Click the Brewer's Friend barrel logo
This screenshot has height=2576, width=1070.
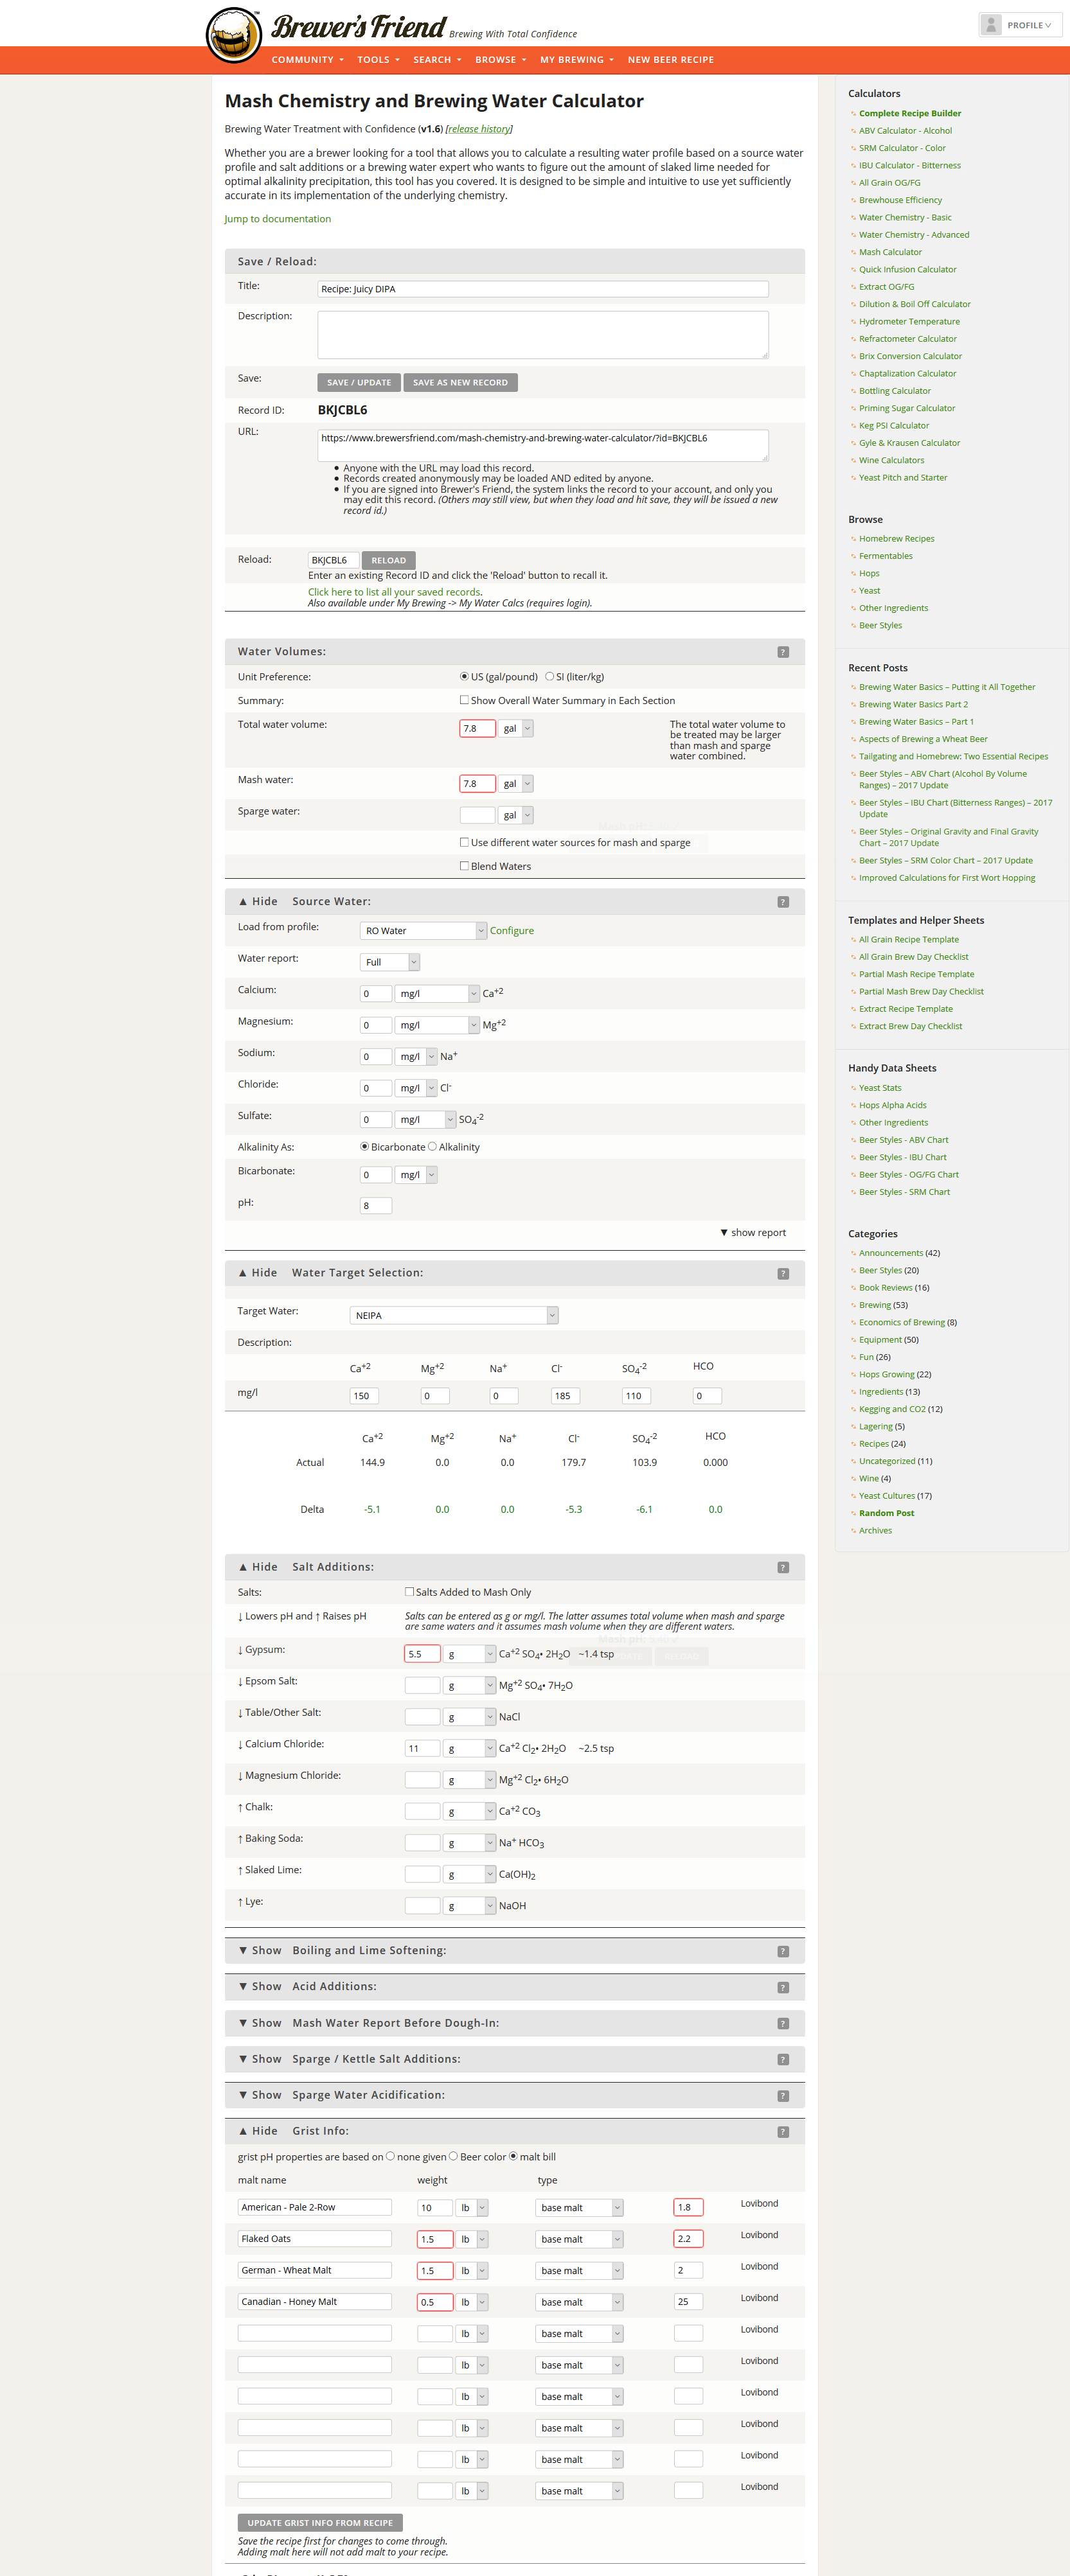(x=234, y=35)
